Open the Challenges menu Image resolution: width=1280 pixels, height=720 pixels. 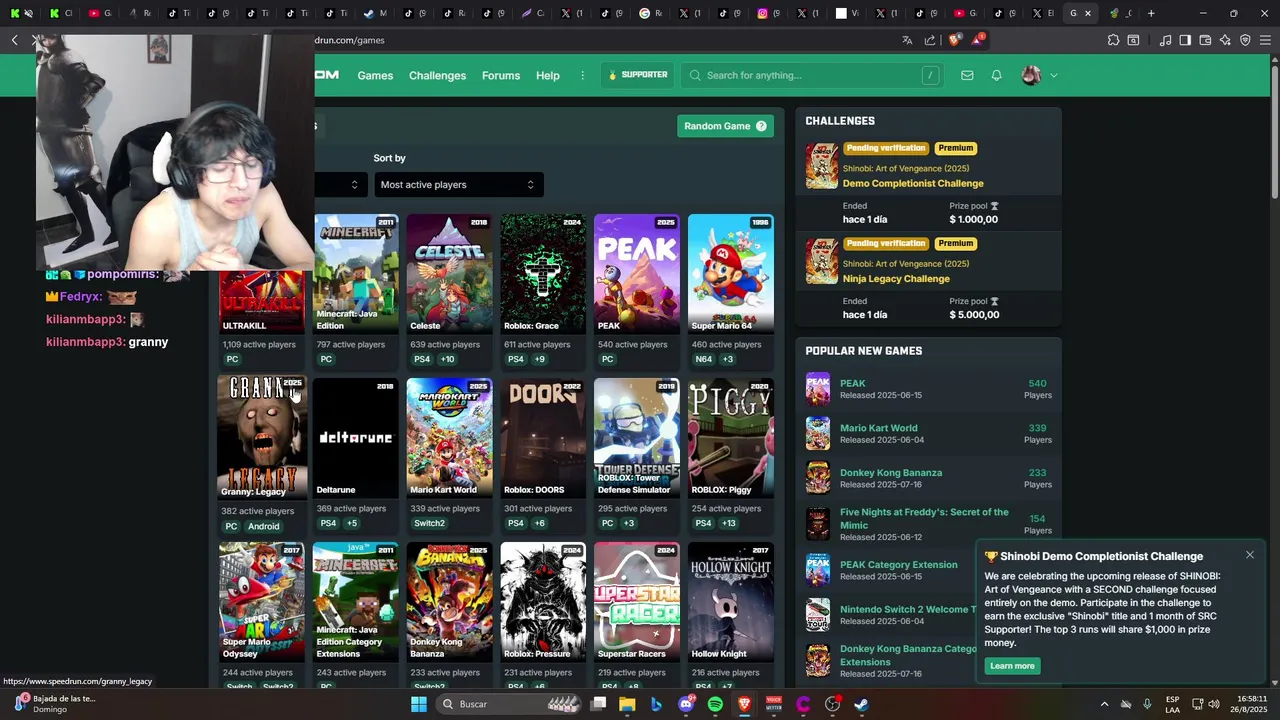(x=437, y=75)
